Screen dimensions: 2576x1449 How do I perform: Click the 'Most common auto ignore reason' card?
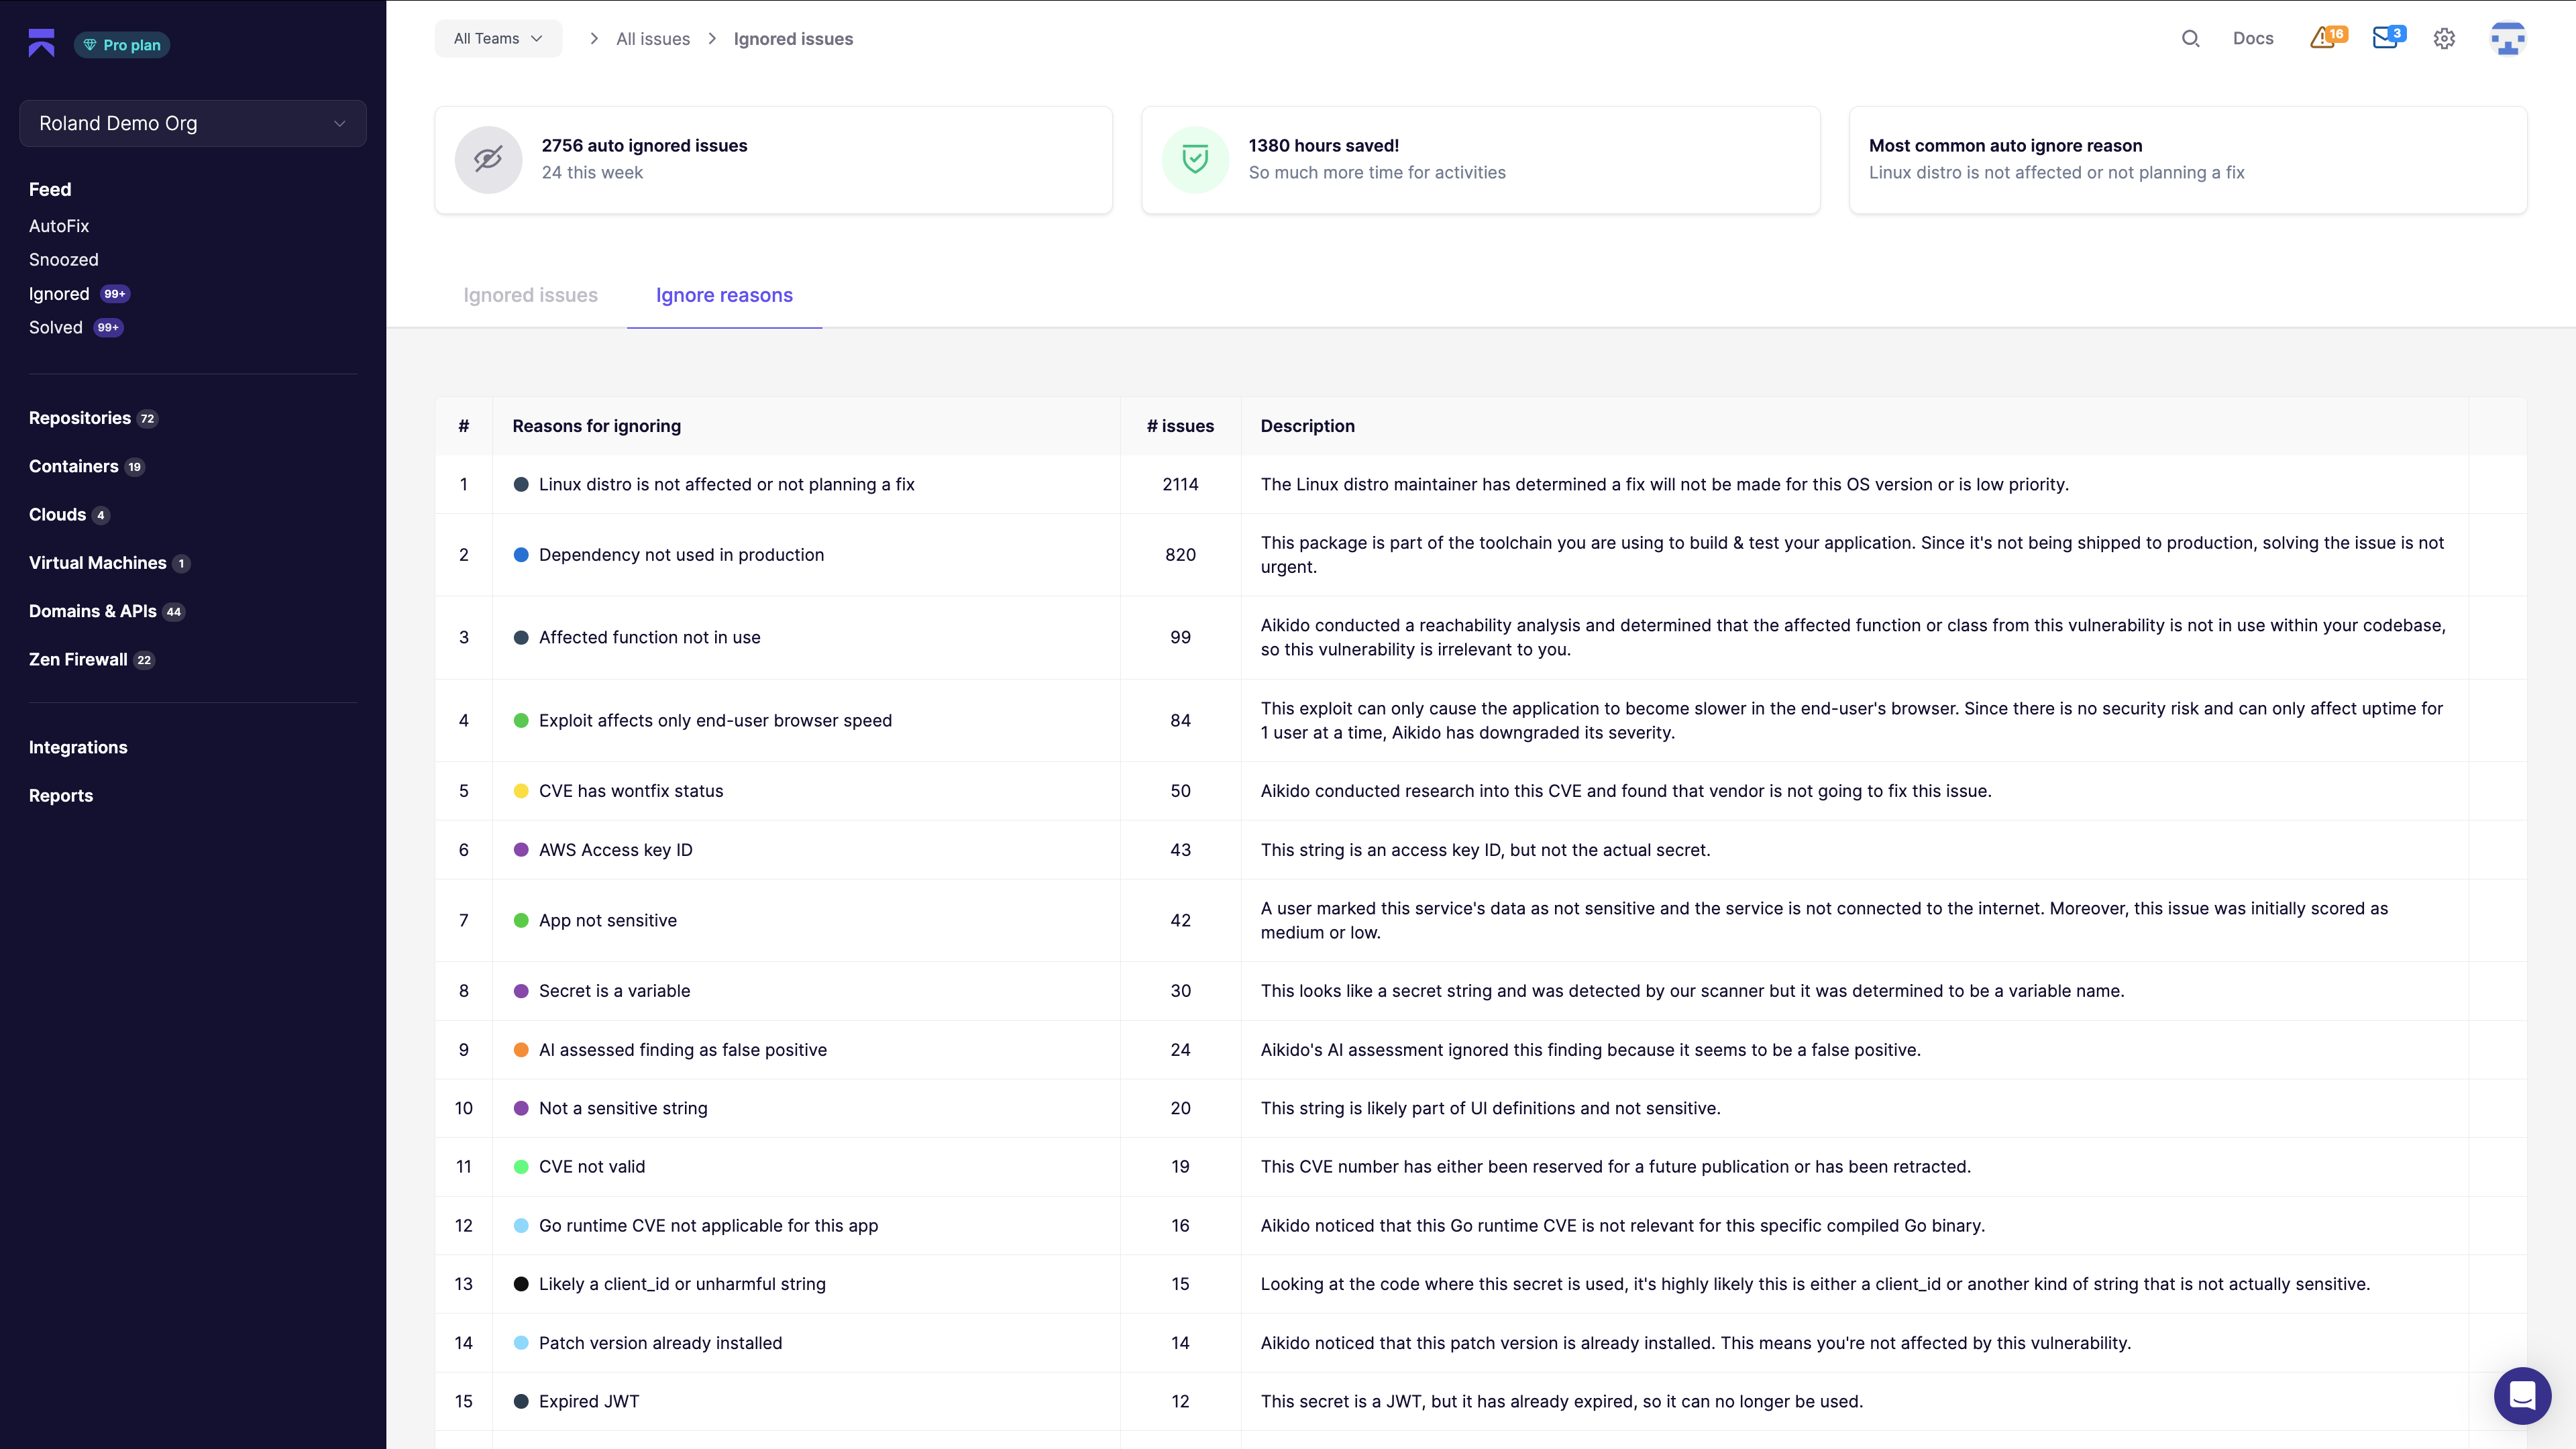[2188, 160]
